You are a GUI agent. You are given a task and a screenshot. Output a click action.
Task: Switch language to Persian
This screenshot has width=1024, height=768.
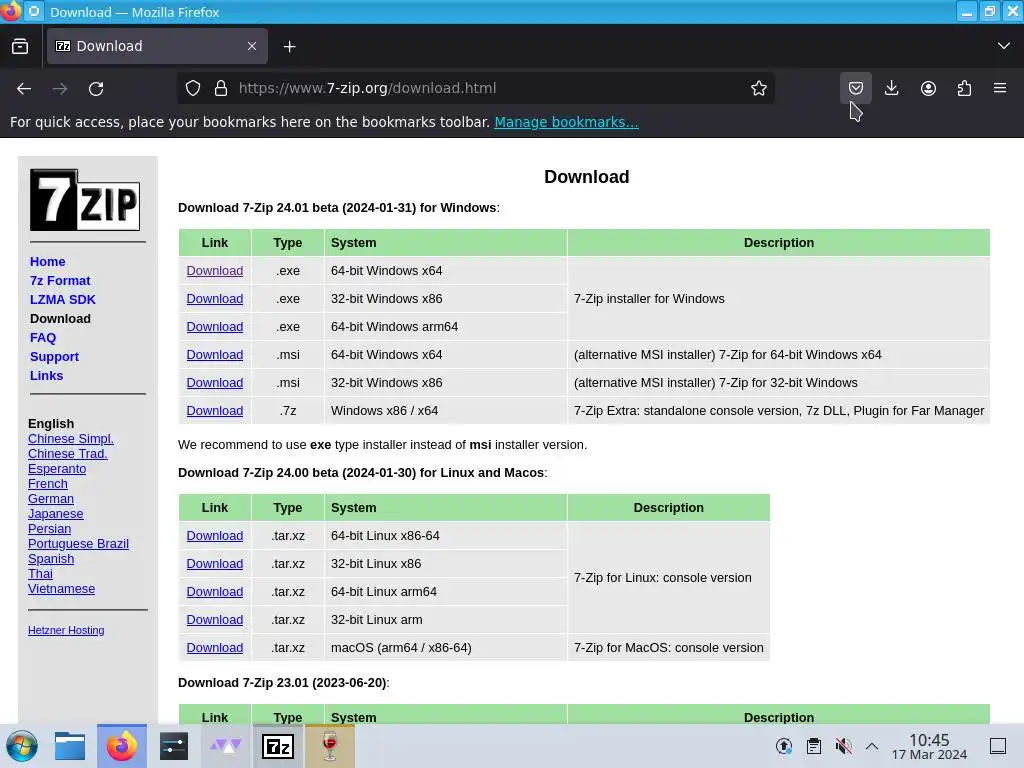point(50,529)
